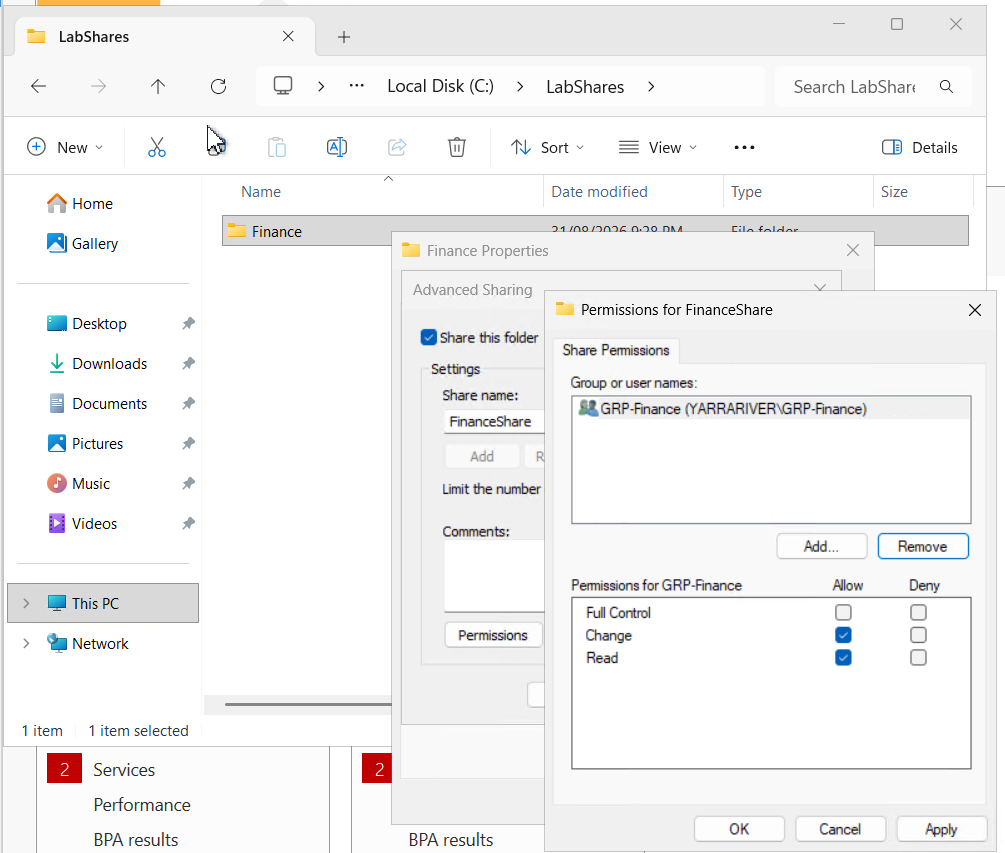Viewport: 1005px width, 853px height.
Task: Click Local Disk (C:) breadcrumb
Action: [440, 87]
